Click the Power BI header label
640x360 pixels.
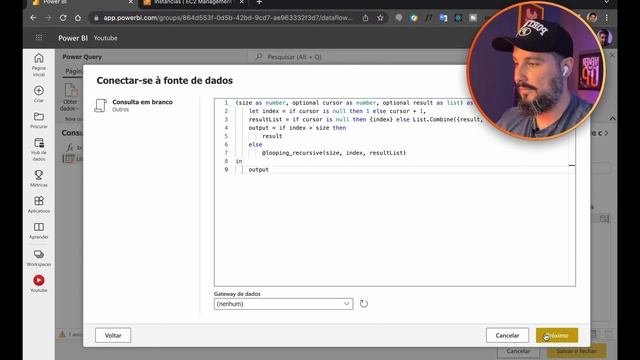[x=73, y=38]
